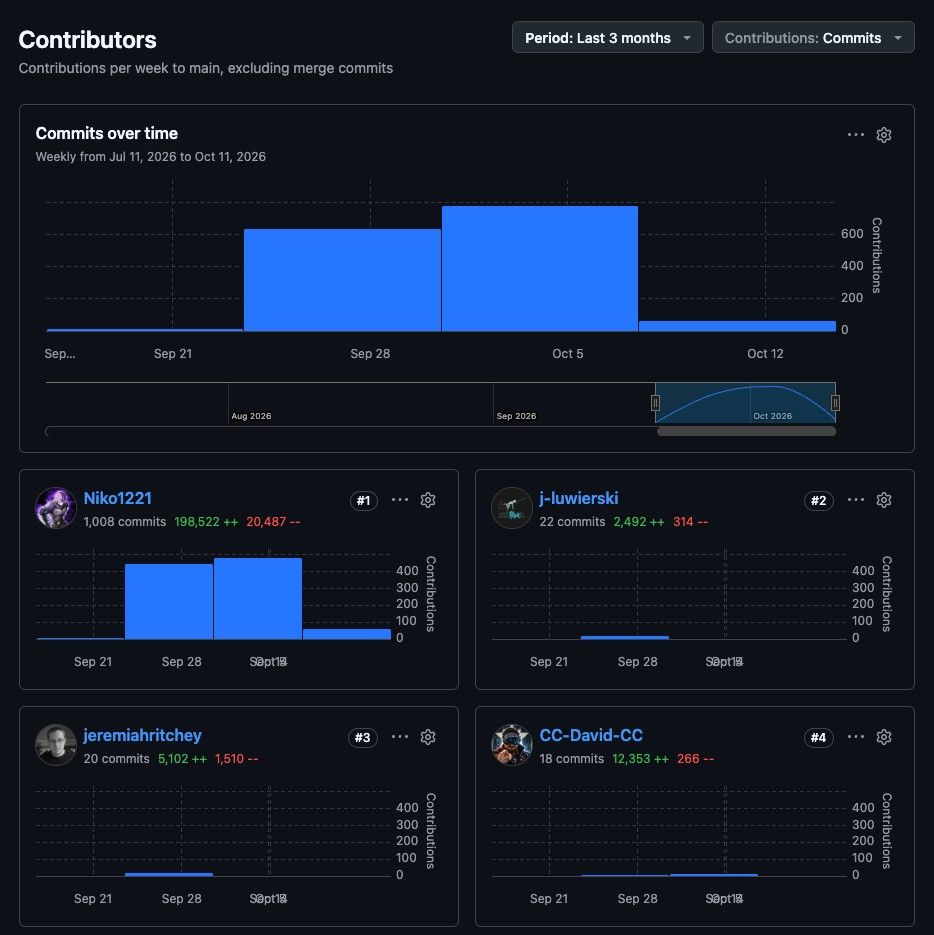
Task: Open Niko1221's profile link
Action: tap(117, 498)
